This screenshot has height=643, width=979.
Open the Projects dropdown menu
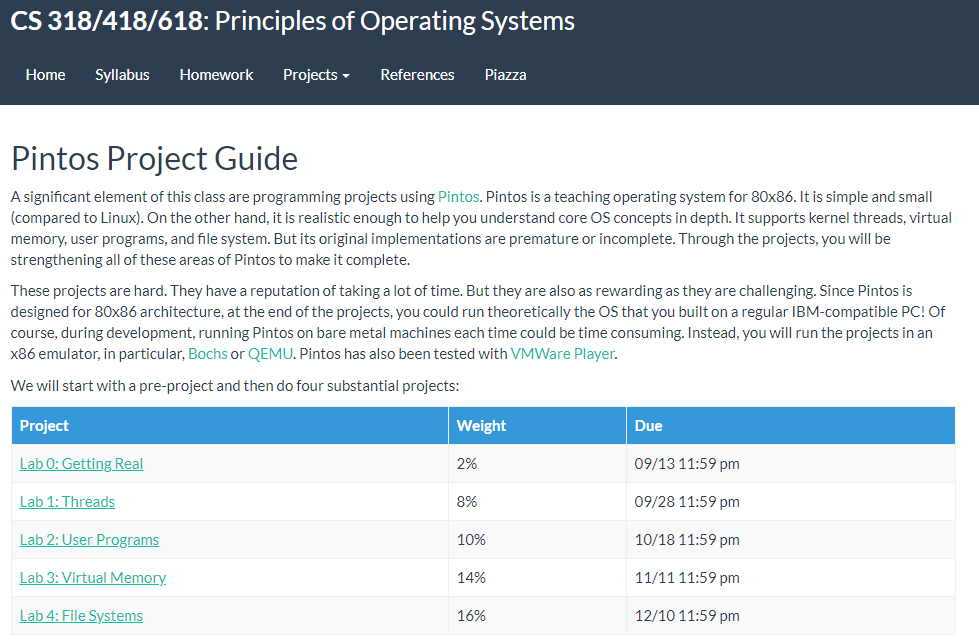pos(316,75)
